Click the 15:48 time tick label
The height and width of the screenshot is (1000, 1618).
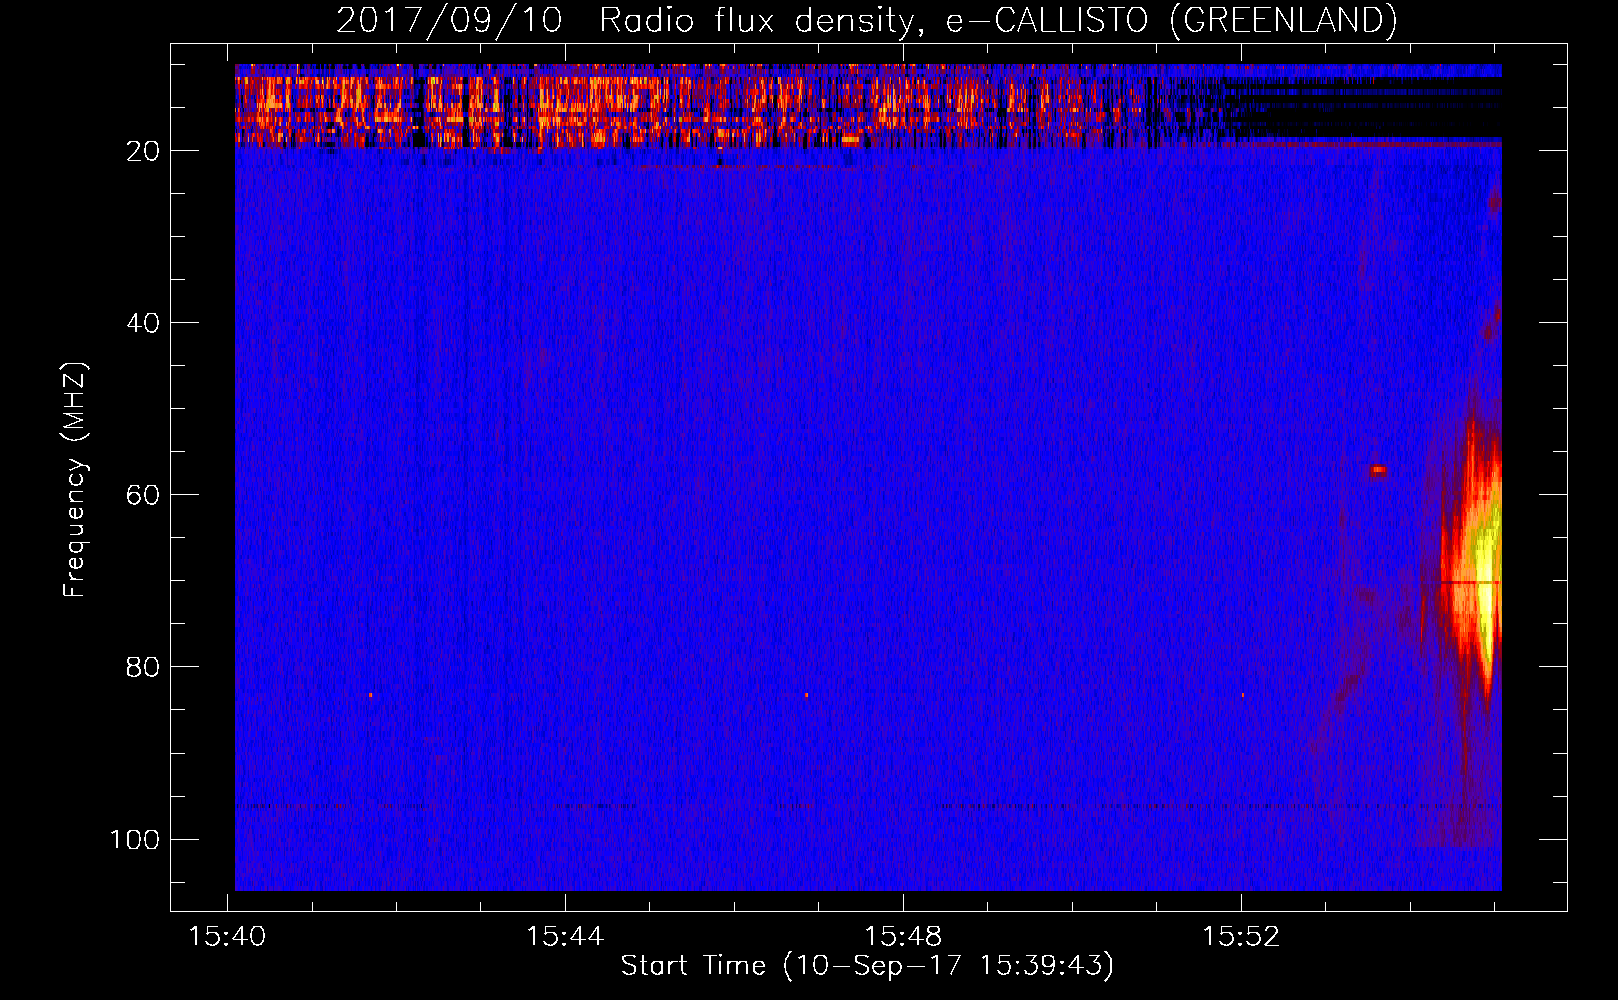[903, 937]
